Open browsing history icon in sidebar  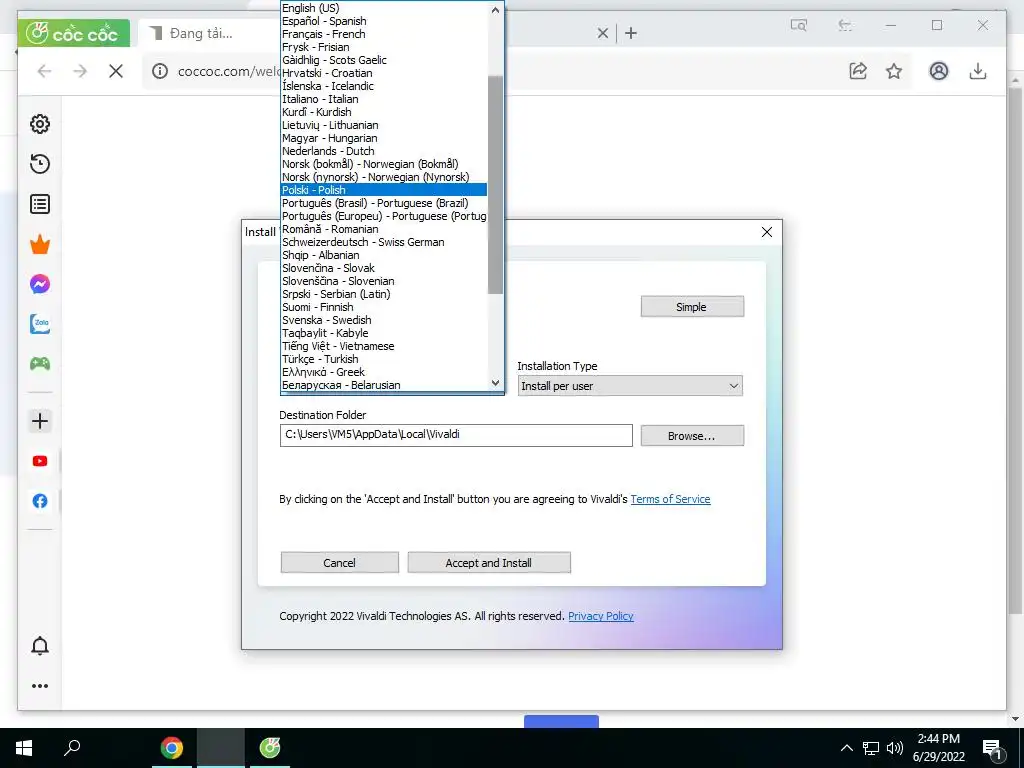coord(40,164)
